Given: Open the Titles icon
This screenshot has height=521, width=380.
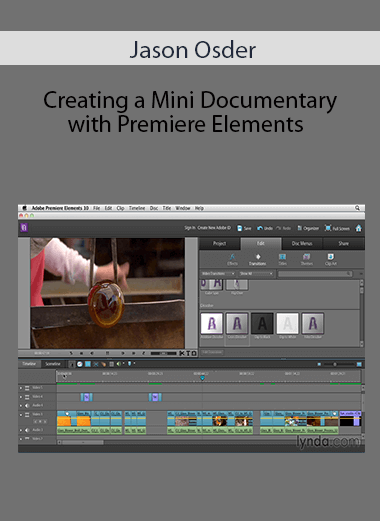Looking at the screenshot, I should click(x=282, y=259).
